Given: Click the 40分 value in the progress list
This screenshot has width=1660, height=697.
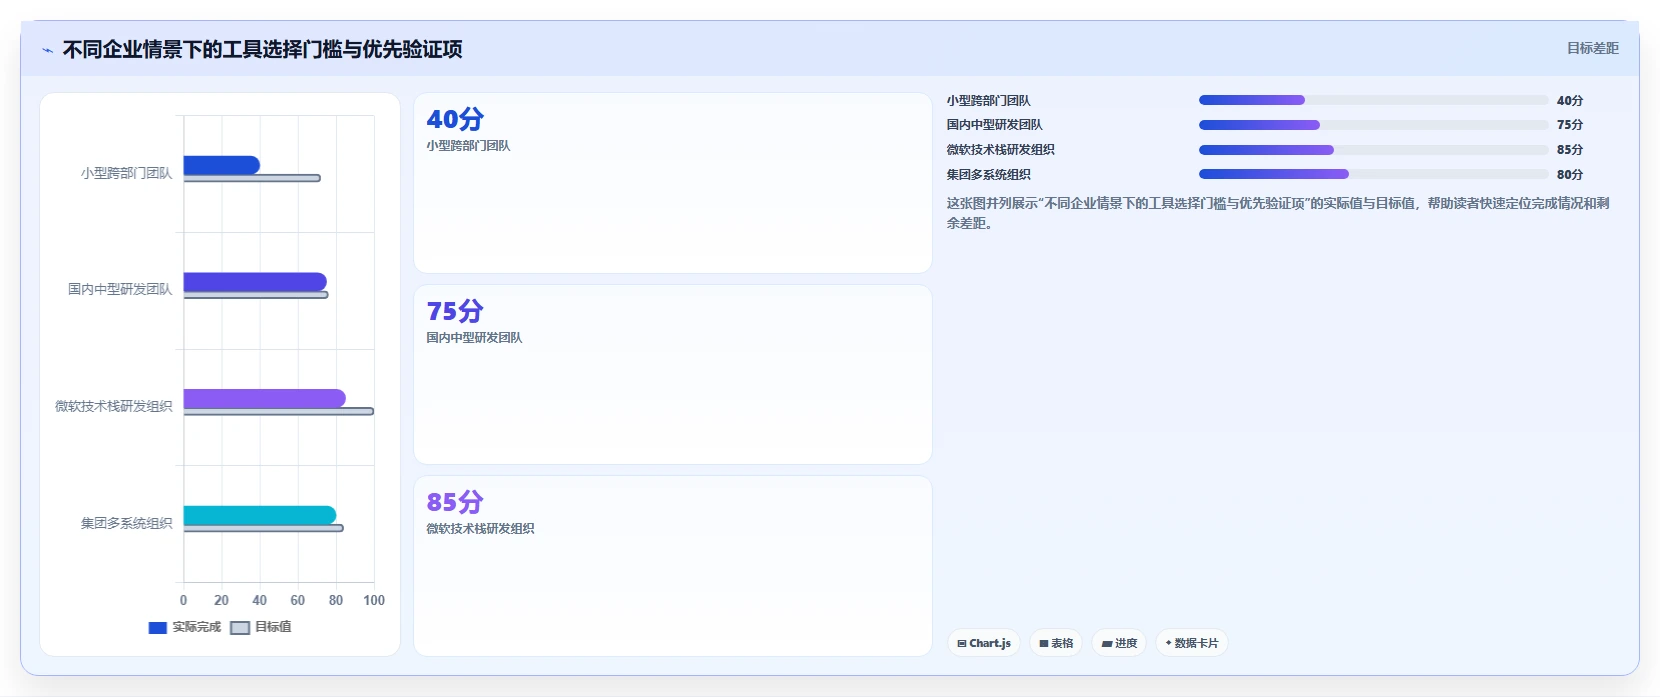Looking at the screenshot, I should coord(1570,101).
